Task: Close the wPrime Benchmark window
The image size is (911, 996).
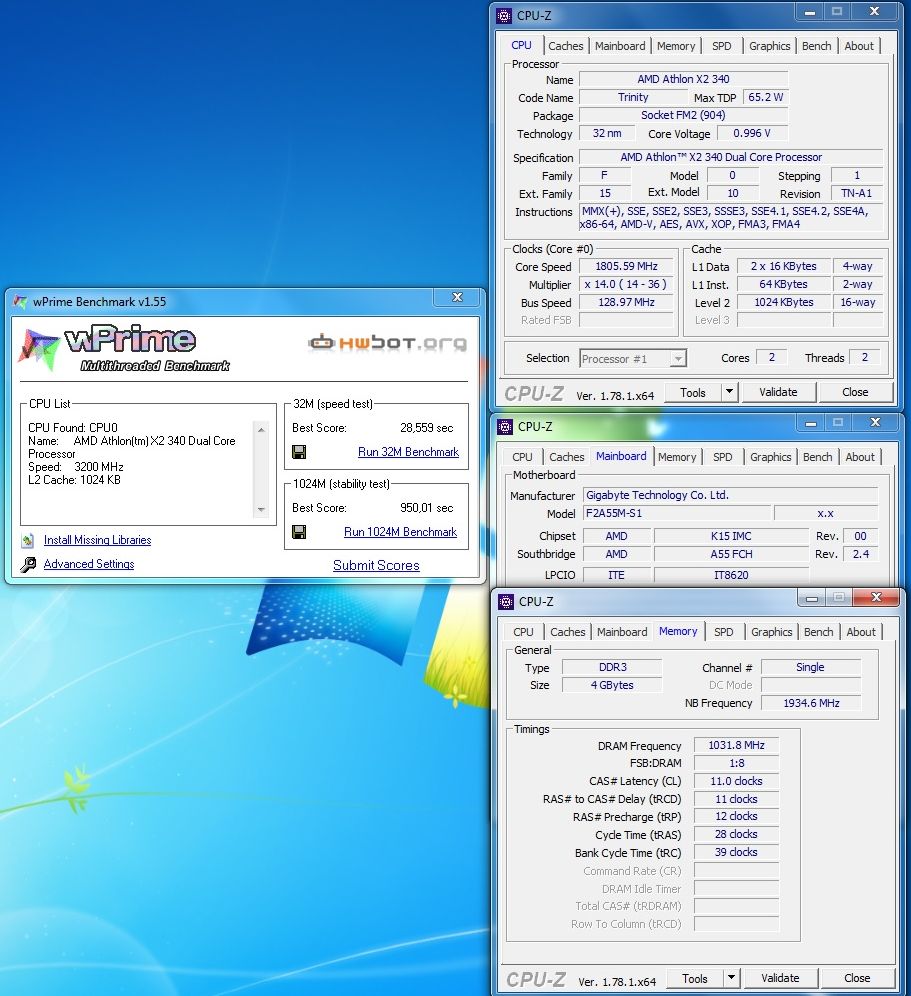Action: click(457, 297)
